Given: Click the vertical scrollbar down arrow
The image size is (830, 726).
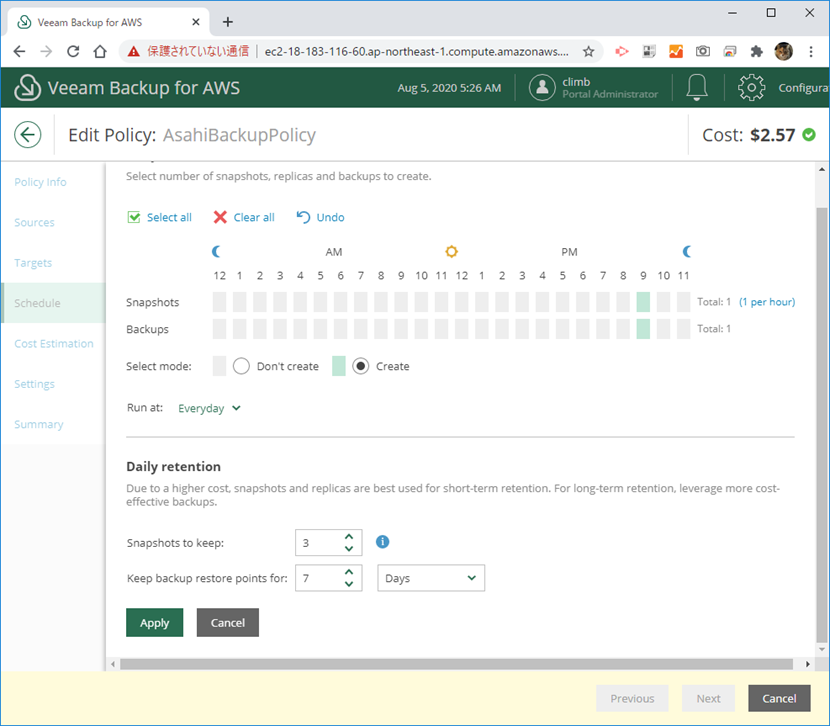Looking at the screenshot, I should pyautogui.click(x=822, y=649).
